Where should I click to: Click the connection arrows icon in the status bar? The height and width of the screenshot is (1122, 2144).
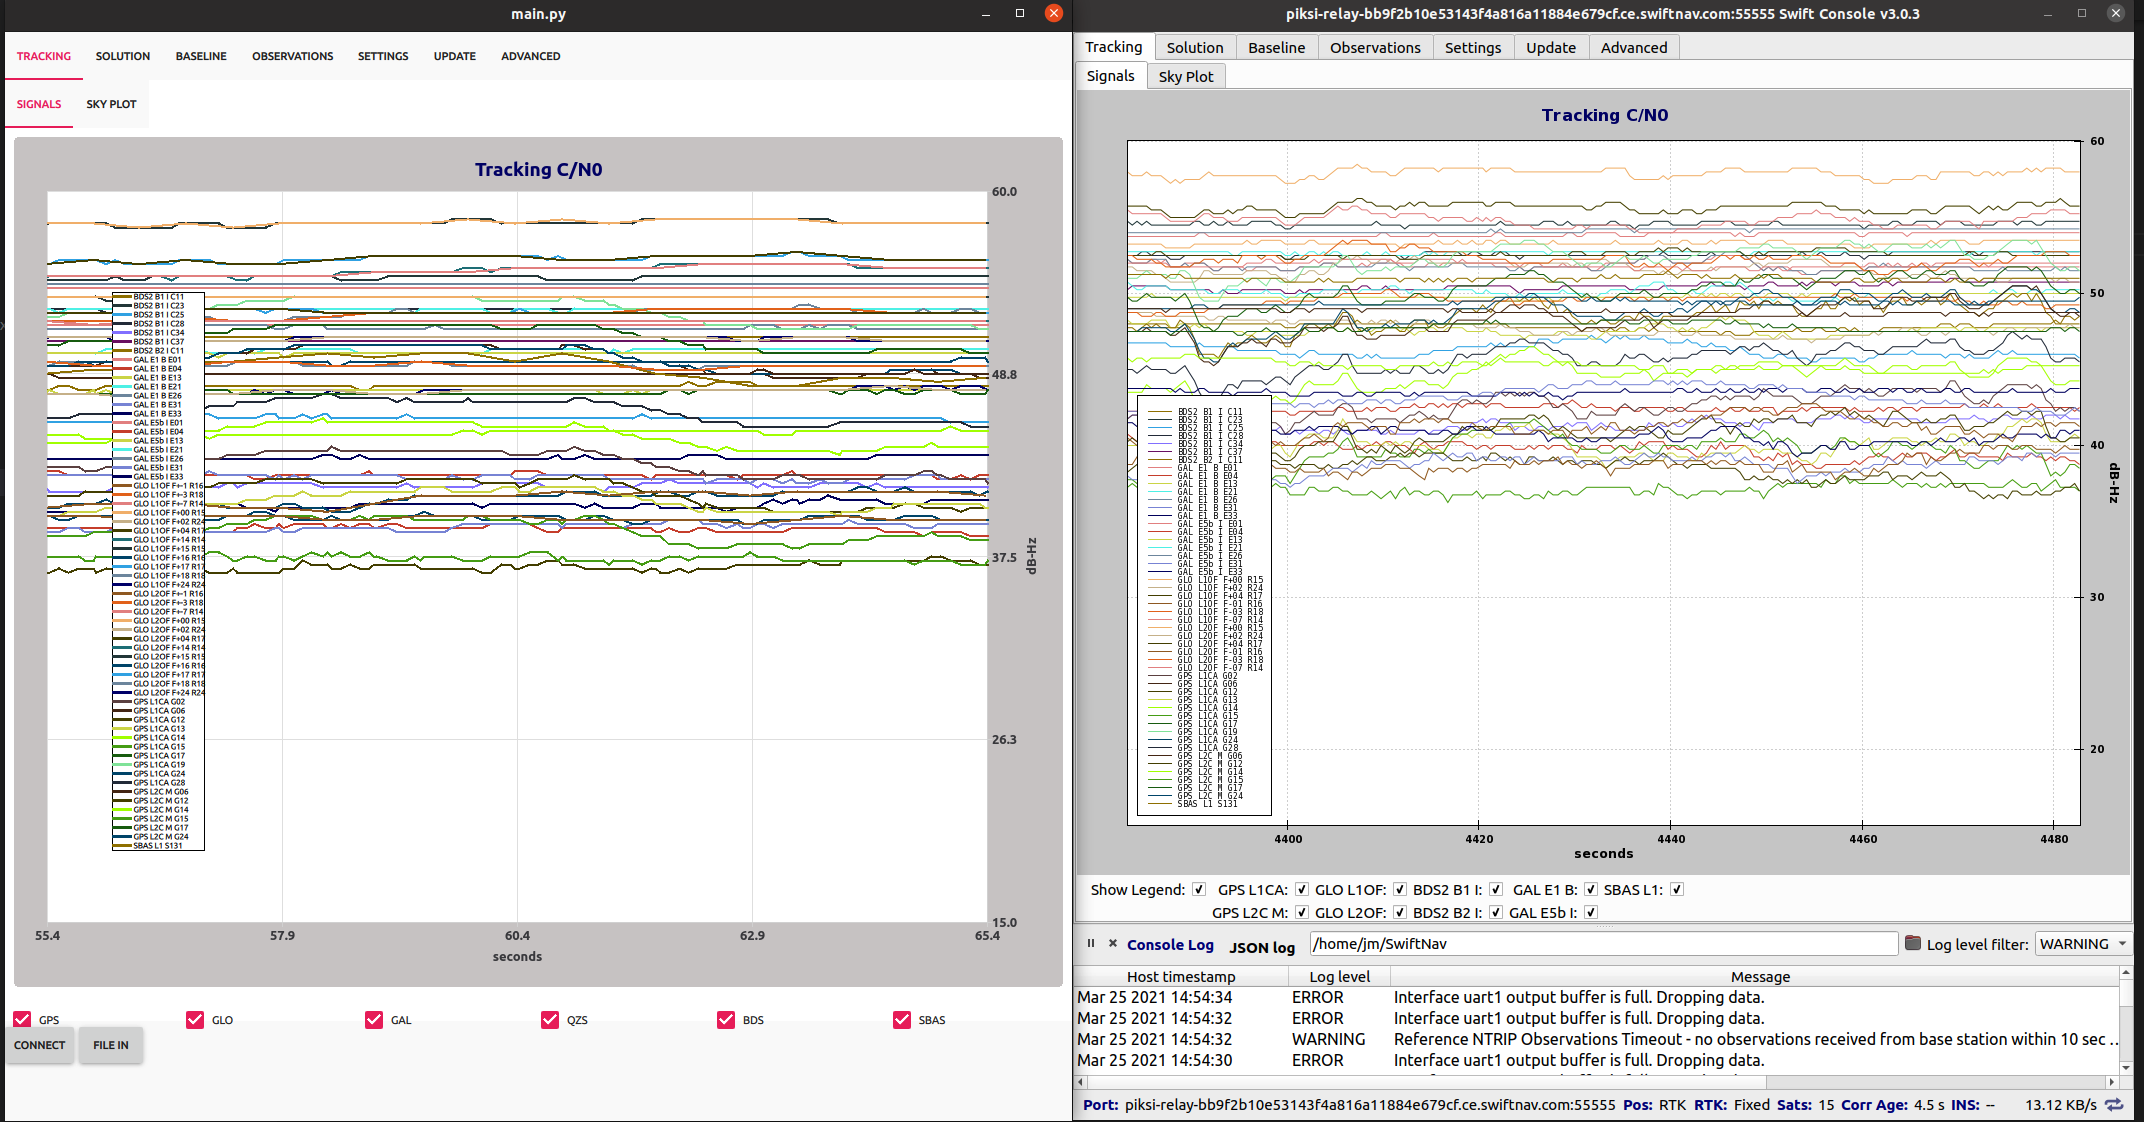tap(2114, 1105)
